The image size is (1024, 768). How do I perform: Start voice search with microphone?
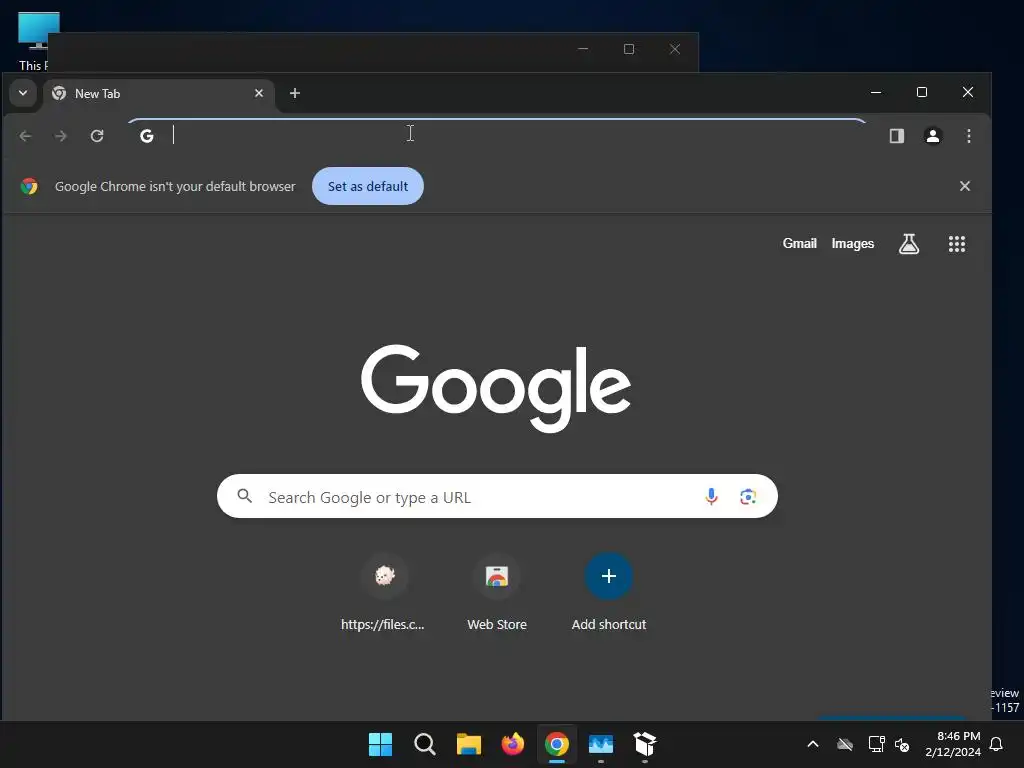[x=711, y=496]
